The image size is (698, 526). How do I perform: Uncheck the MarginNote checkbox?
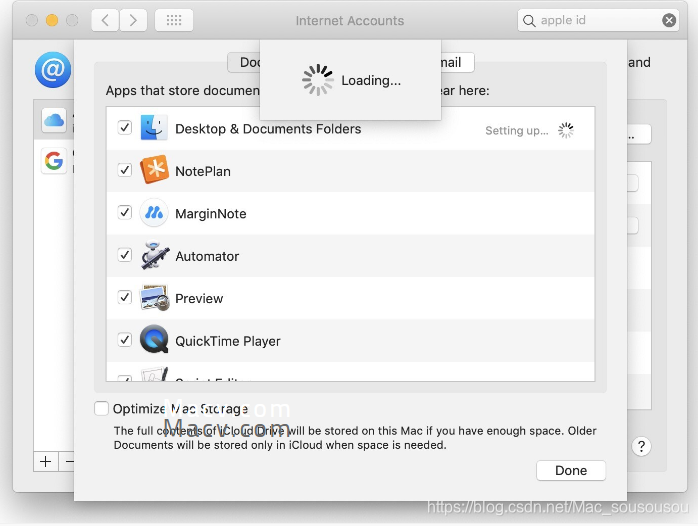tap(125, 212)
